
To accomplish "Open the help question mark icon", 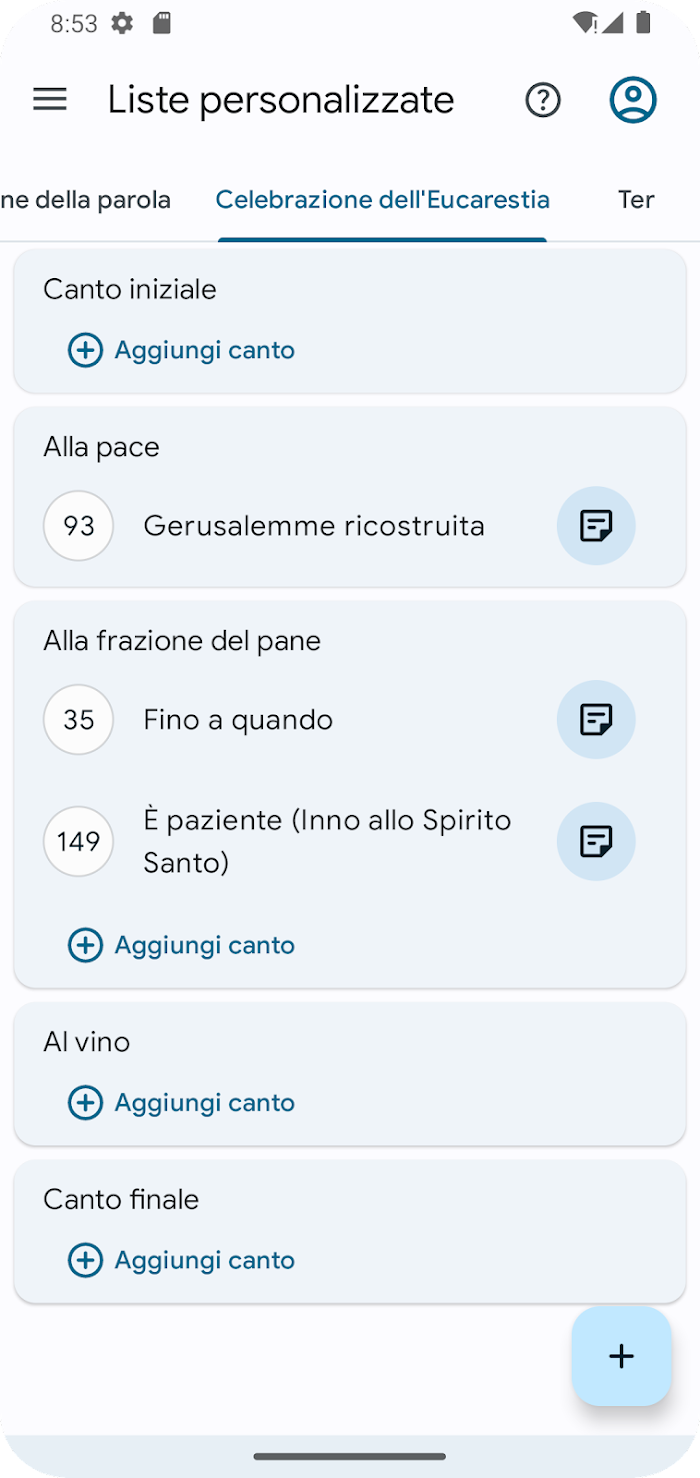I will (543, 99).
